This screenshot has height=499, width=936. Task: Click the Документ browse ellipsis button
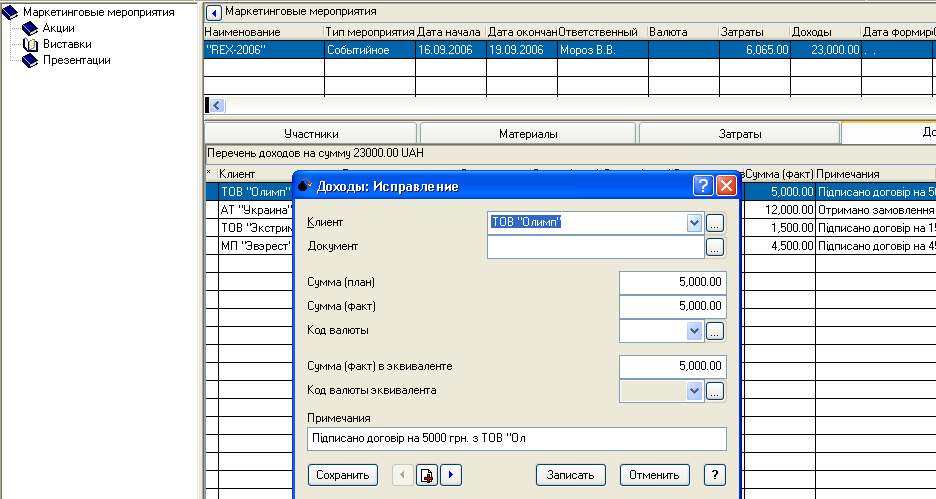(715, 247)
